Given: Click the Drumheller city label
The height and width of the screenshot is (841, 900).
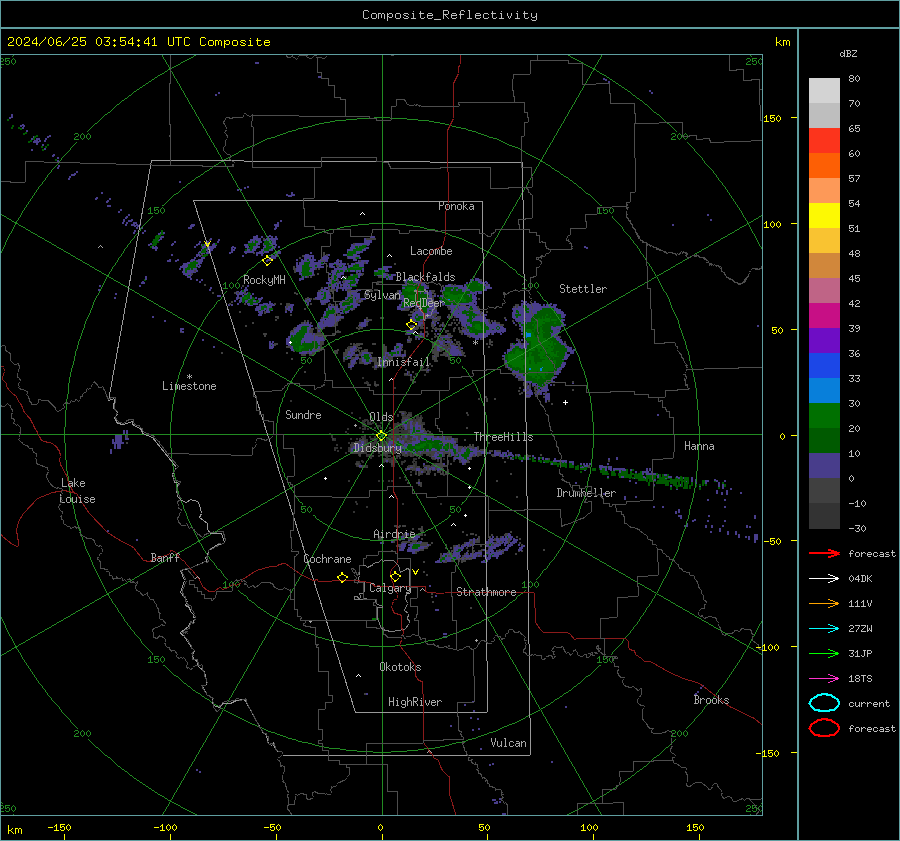Looking at the screenshot, I should [586, 493].
